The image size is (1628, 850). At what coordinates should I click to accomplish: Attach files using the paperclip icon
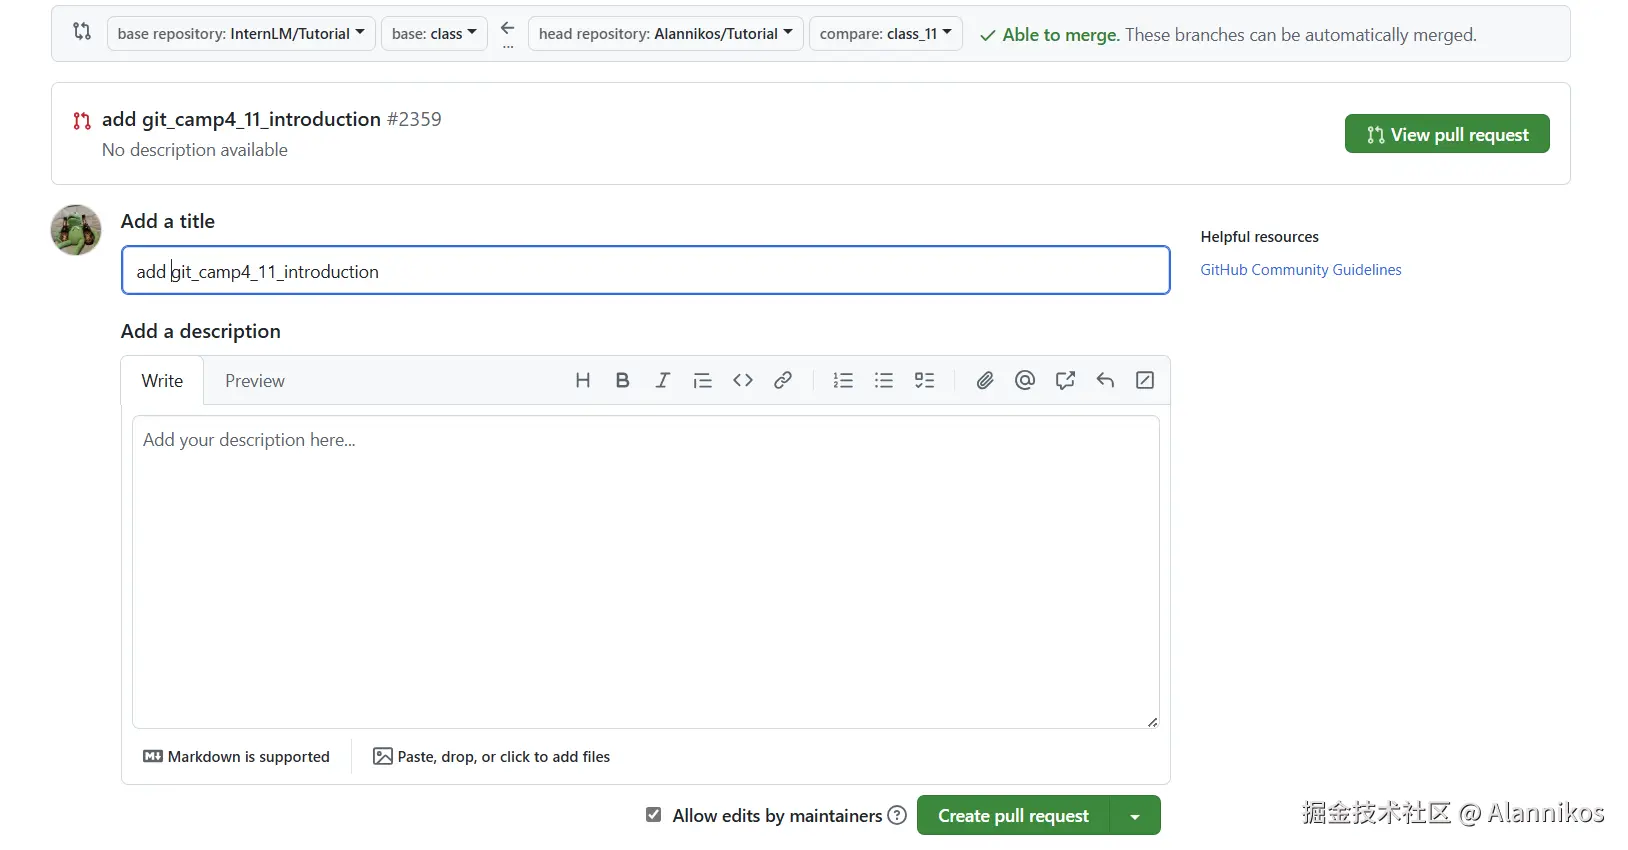985,380
